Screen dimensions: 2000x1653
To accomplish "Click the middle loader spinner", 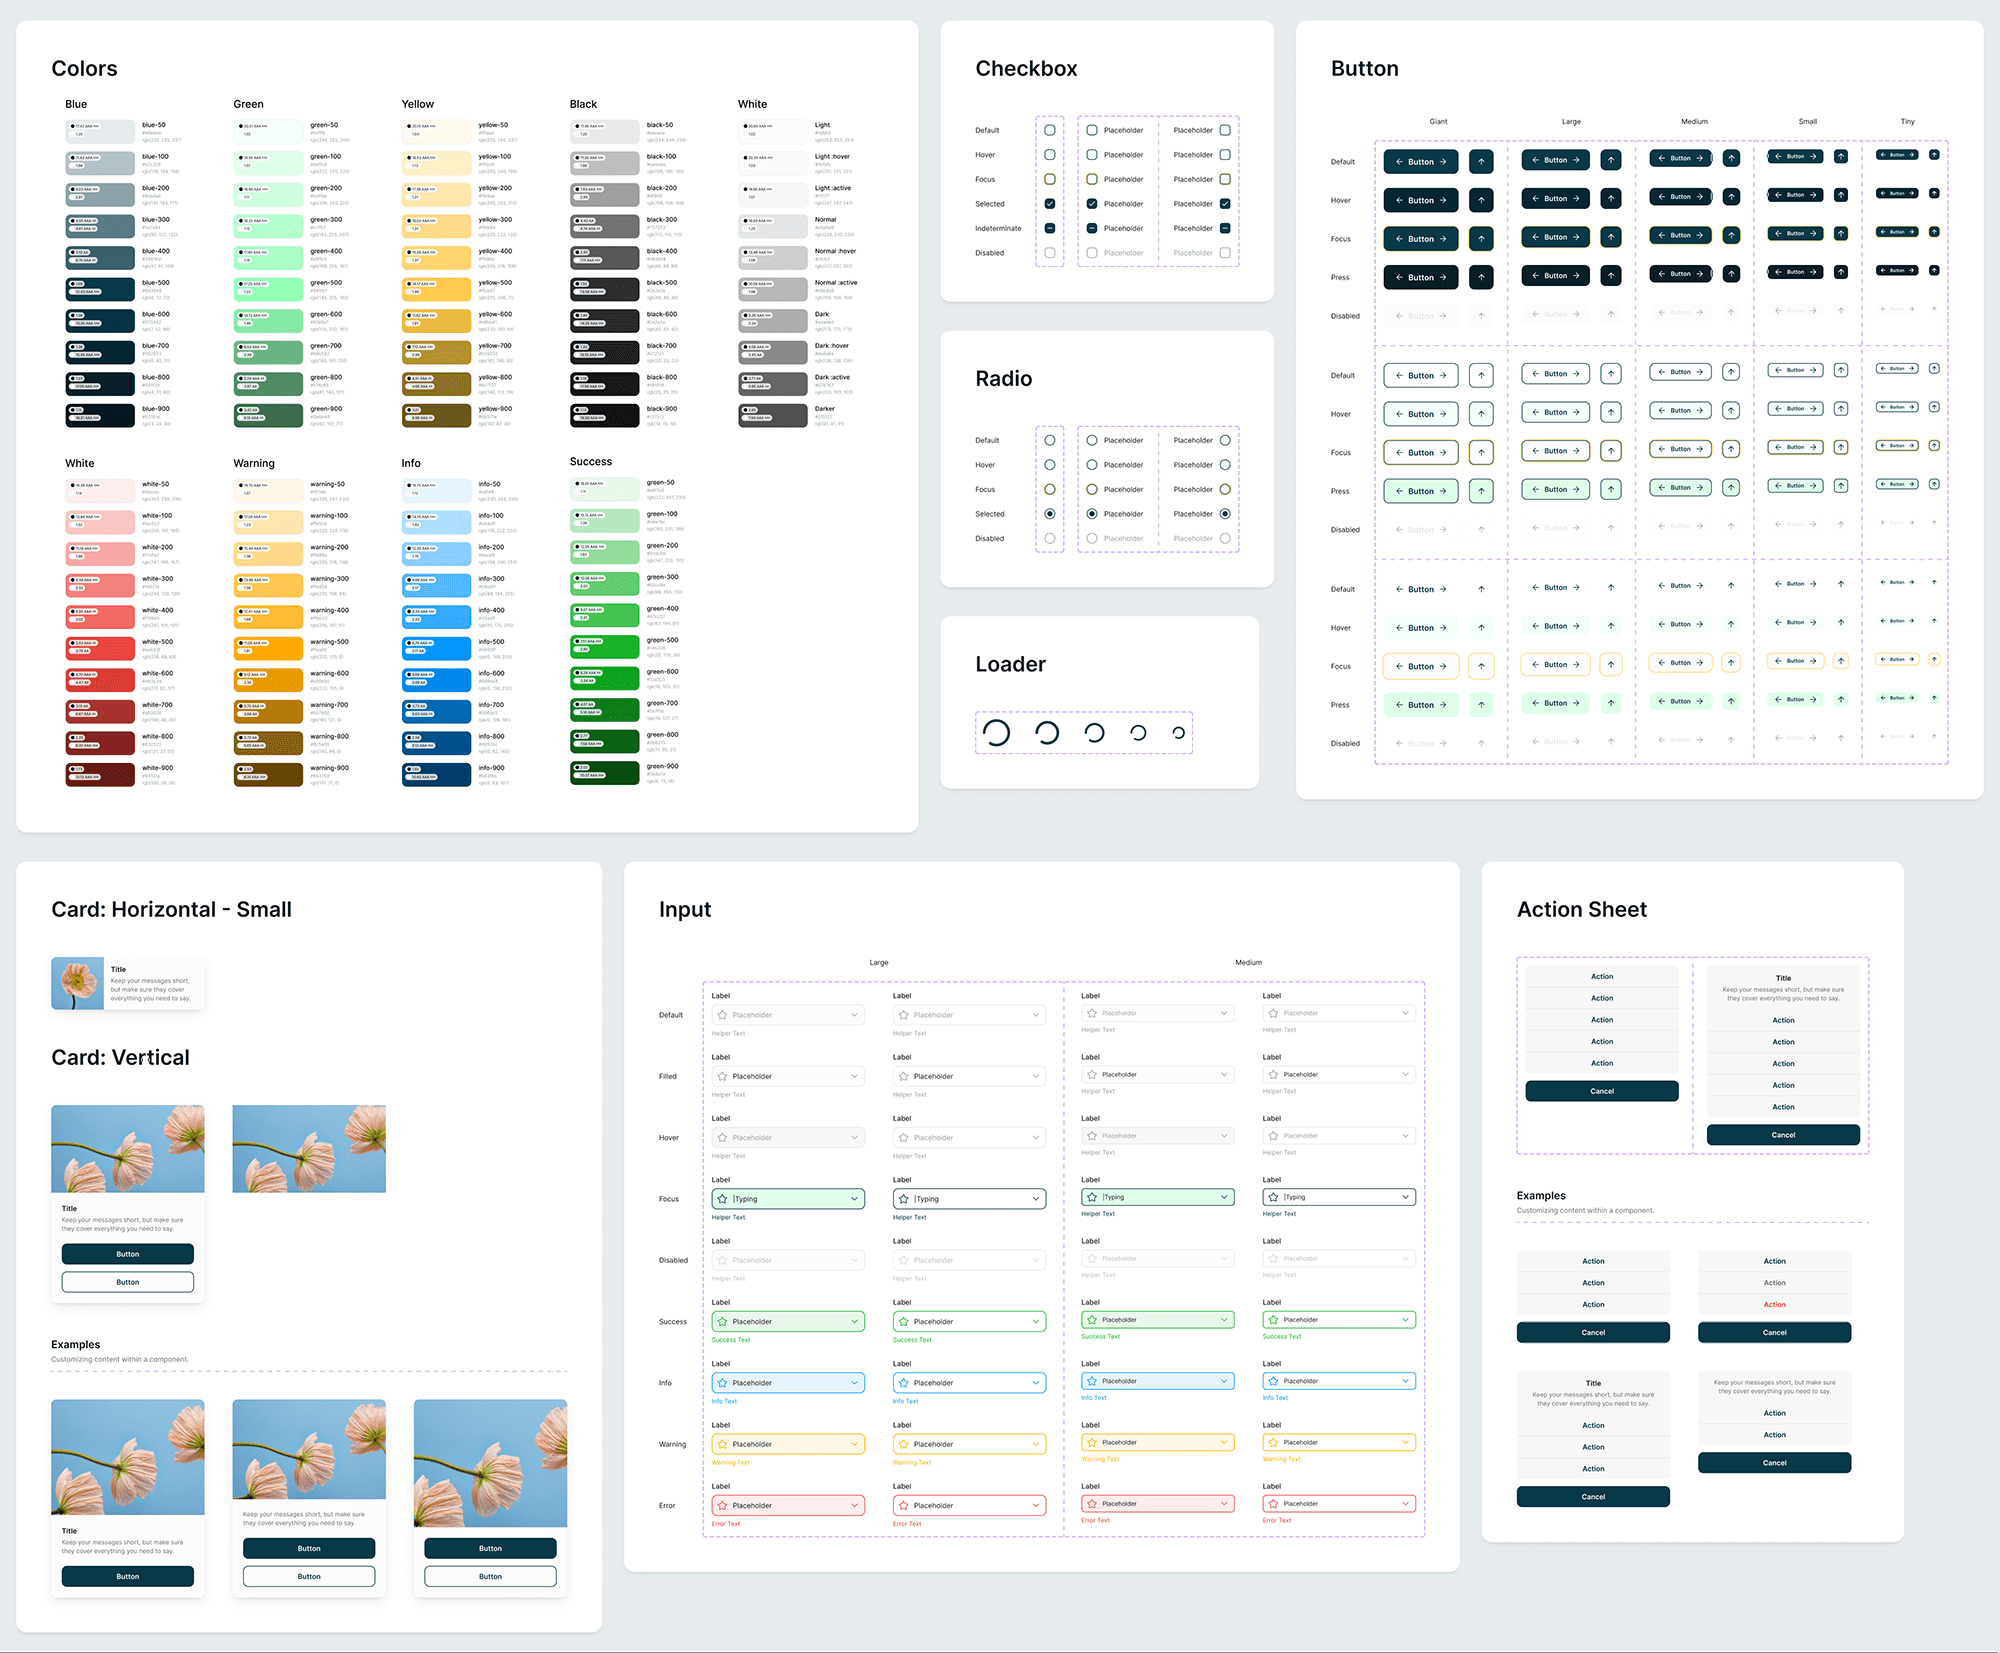I will click(x=1093, y=732).
